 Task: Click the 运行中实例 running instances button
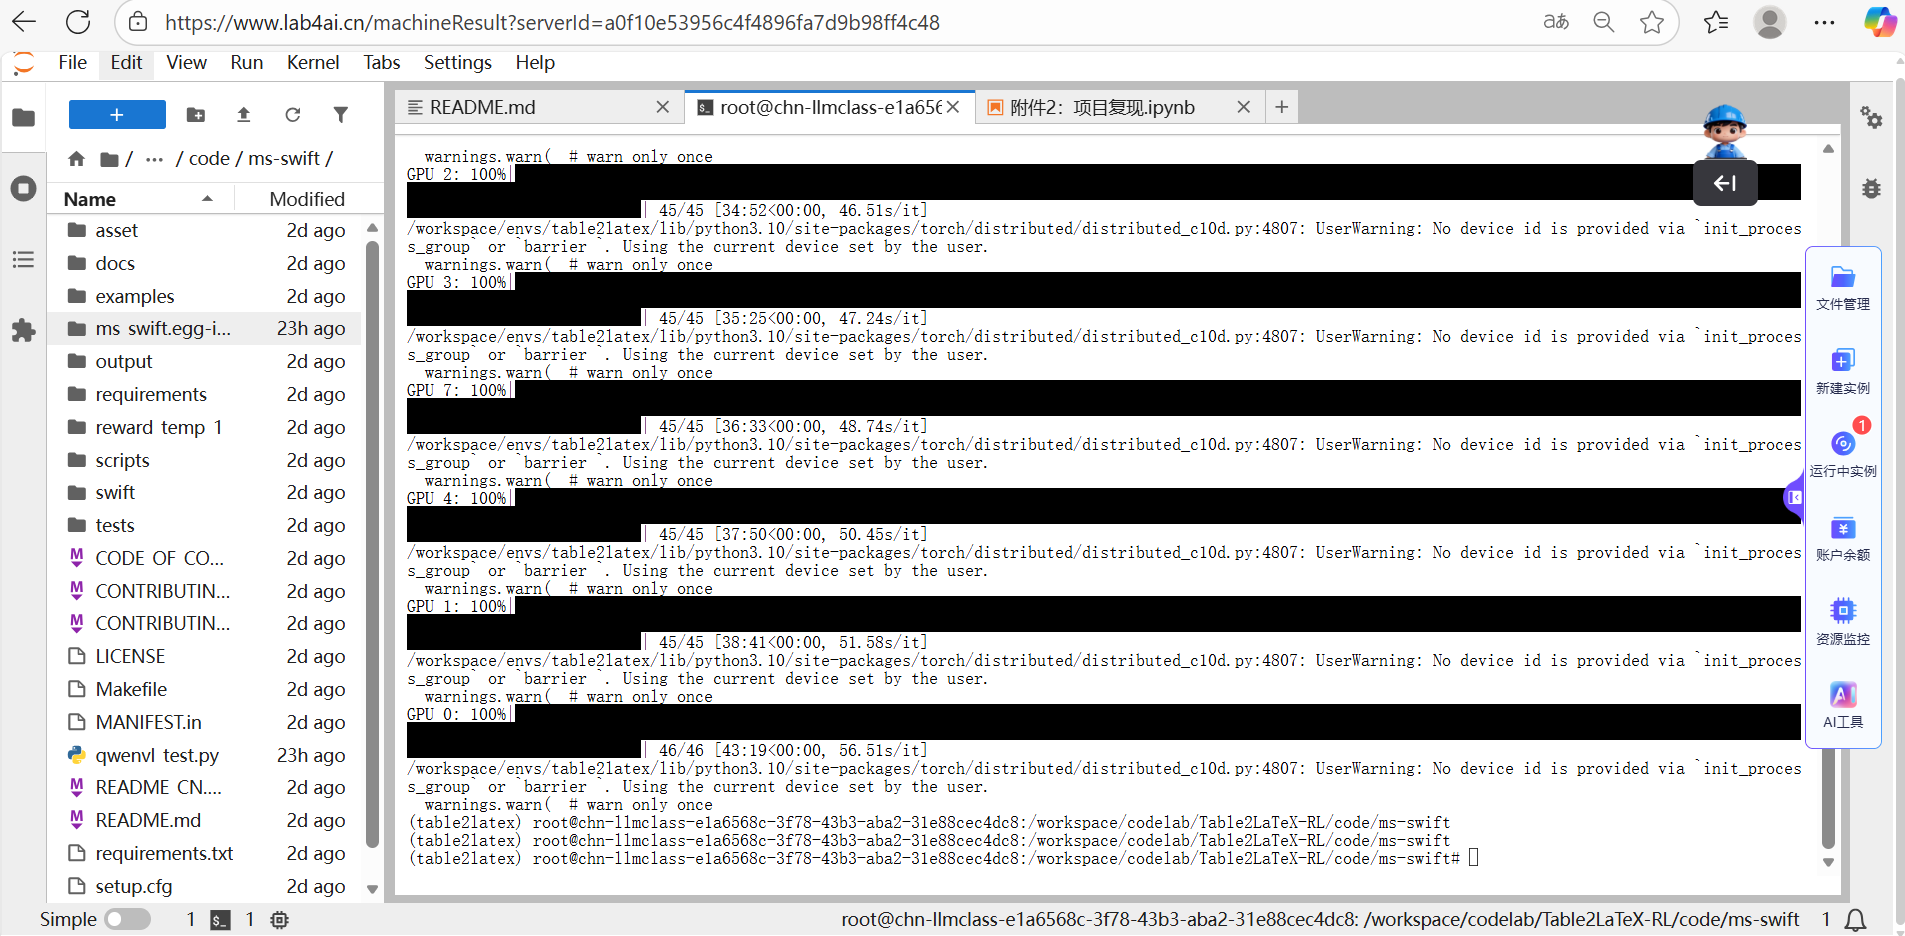tap(1842, 453)
